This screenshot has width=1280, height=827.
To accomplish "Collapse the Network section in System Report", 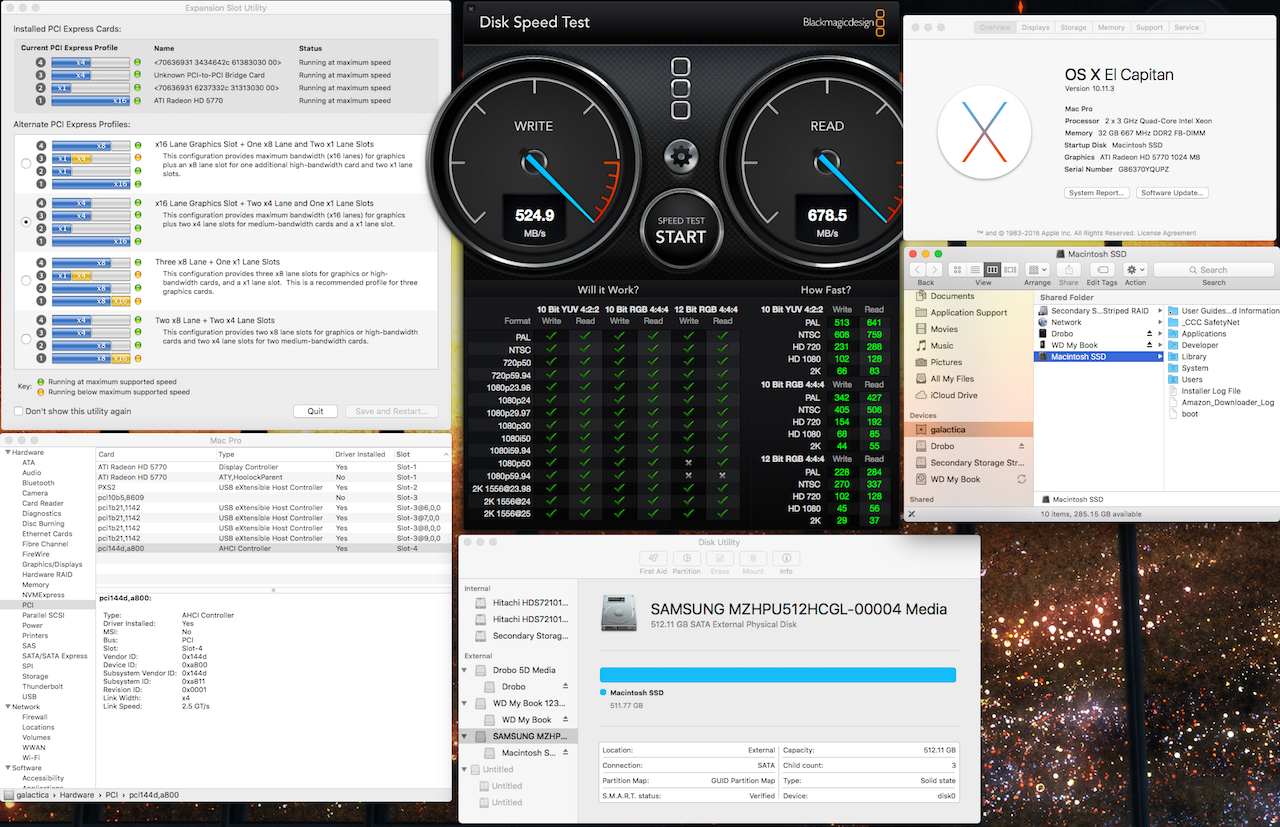I will 8,707.
